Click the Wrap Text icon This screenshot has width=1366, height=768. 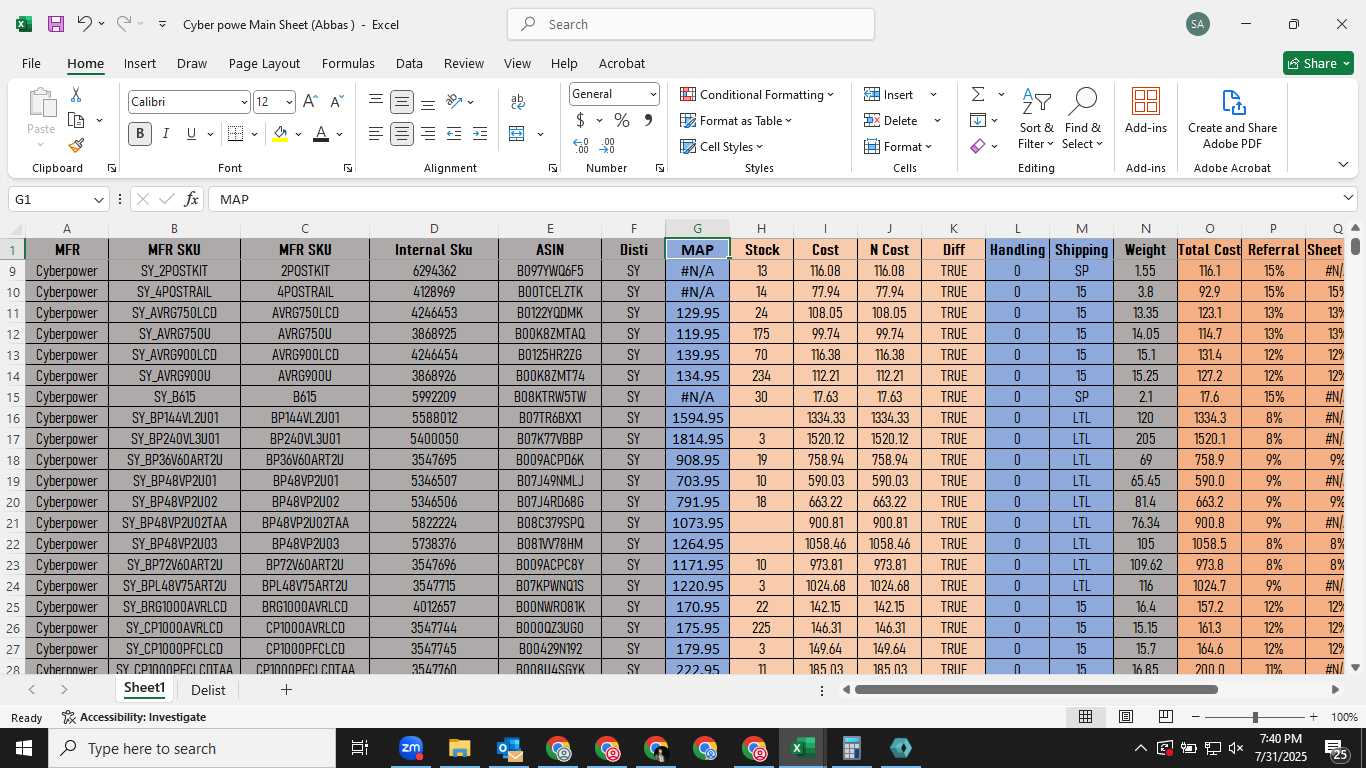pyautogui.click(x=518, y=102)
